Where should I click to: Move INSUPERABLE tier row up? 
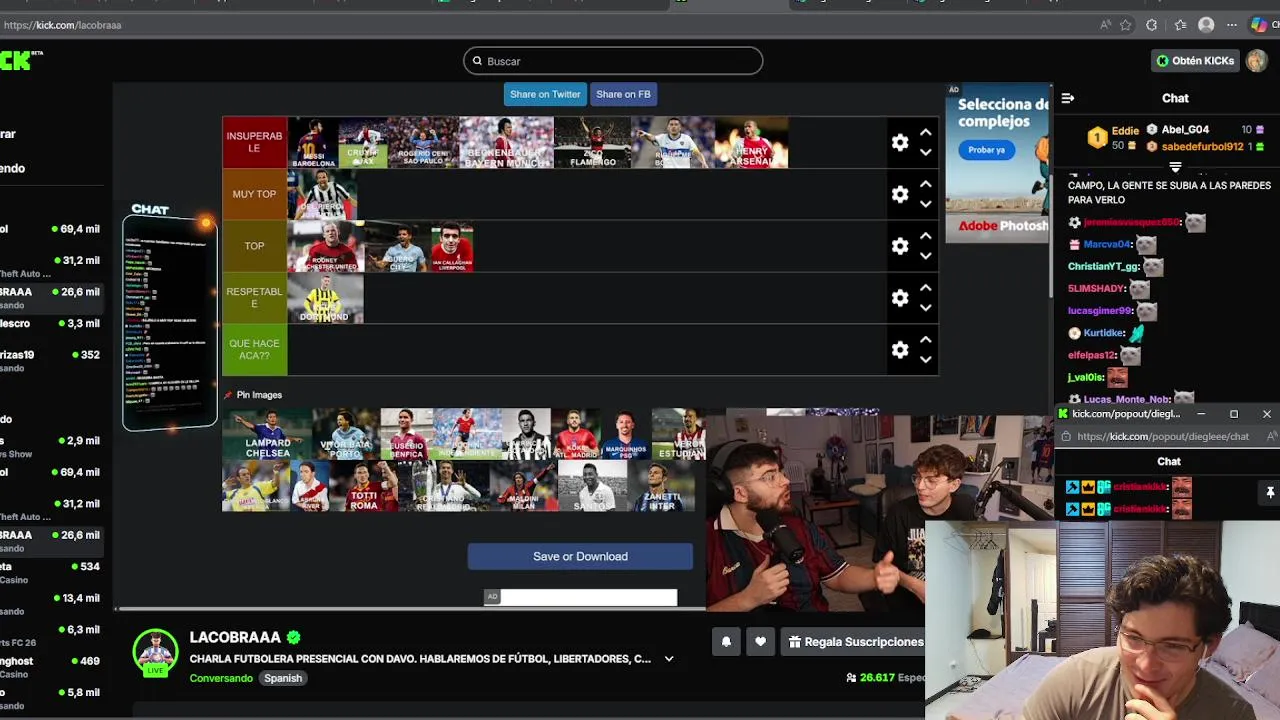pyautogui.click(x=926, y=132)
